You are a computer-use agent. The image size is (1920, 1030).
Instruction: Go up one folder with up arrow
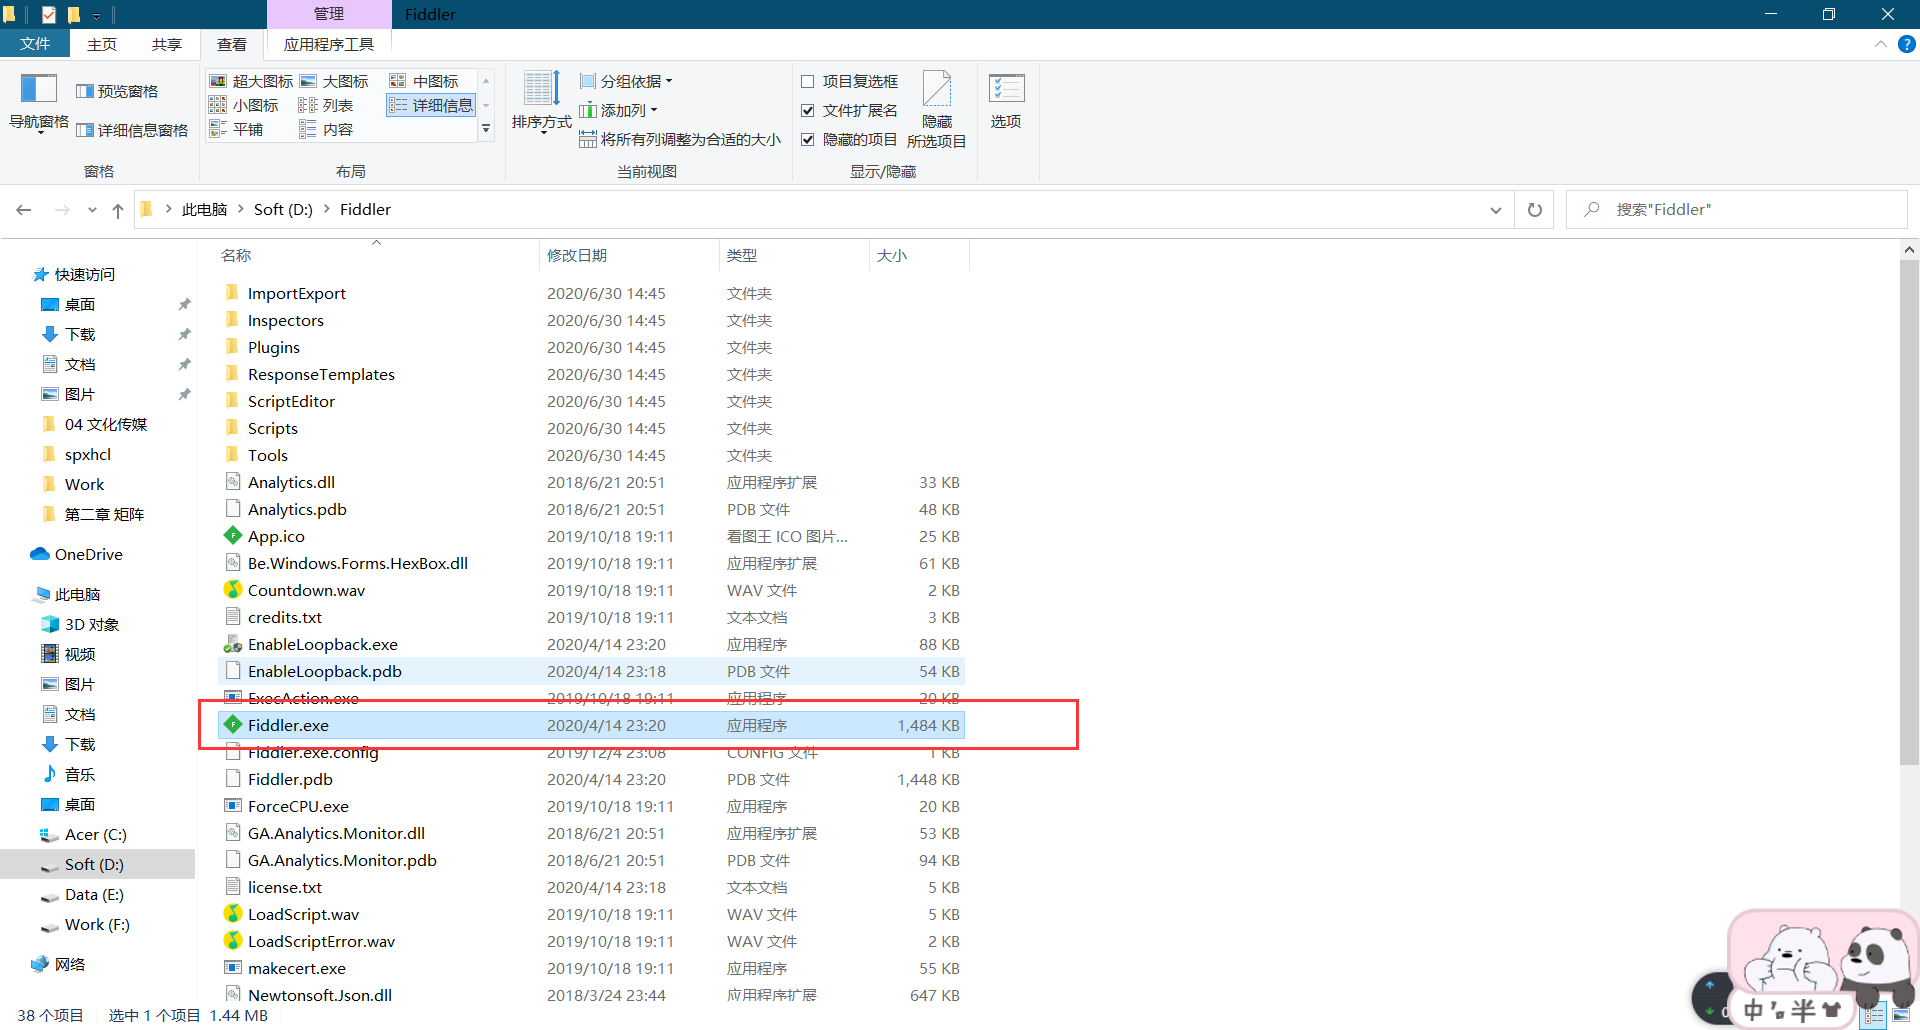[118, 210]
